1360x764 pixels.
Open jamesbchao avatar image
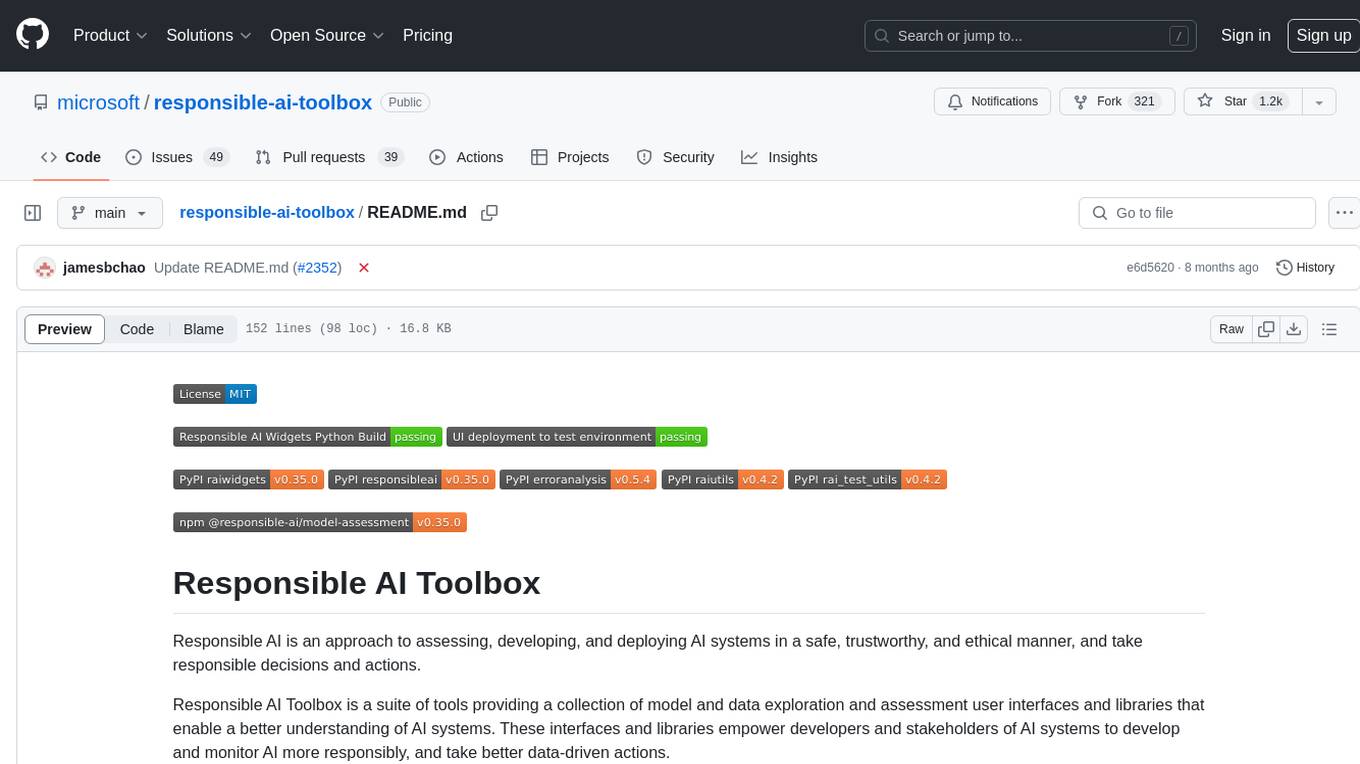[x=44, y=268]
